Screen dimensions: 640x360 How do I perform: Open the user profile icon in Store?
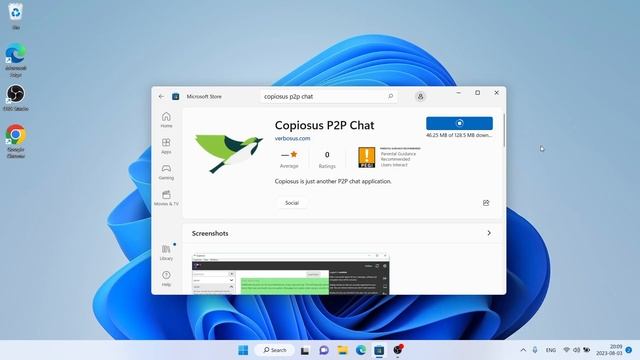click(x=420, y=96)
